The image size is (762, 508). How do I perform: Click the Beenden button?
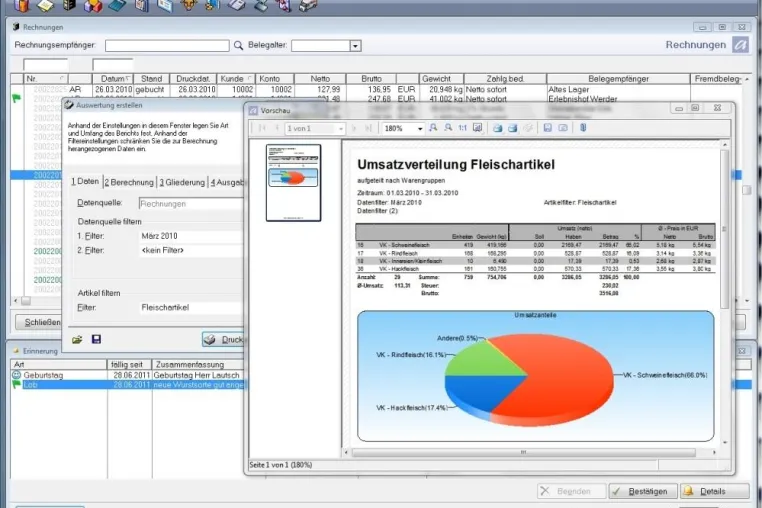(x=572, y=491)
